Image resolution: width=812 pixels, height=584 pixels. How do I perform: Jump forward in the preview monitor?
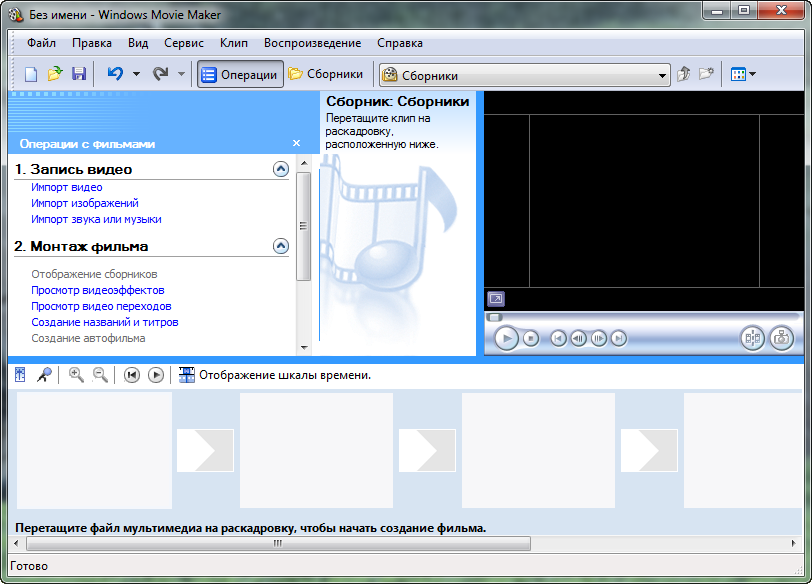[619, 339]
